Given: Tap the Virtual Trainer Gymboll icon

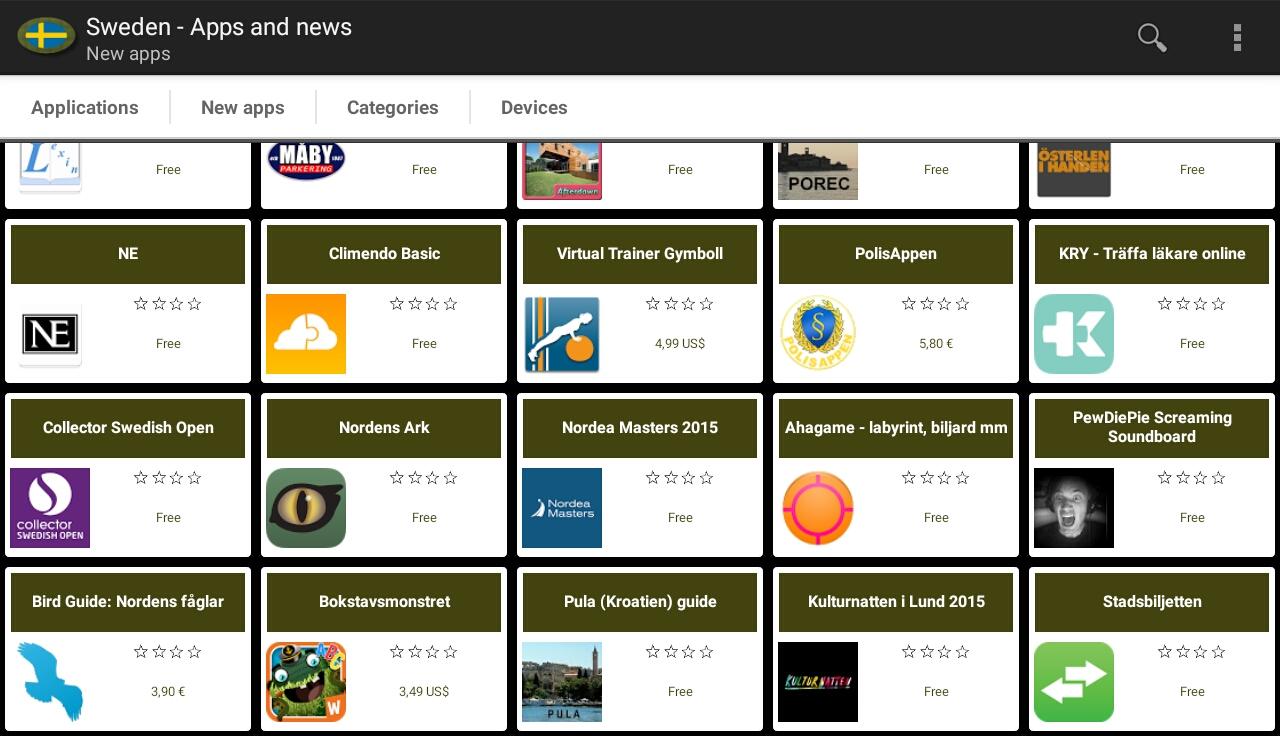Looking at the screenshot, I should click(x=562, y=334).
